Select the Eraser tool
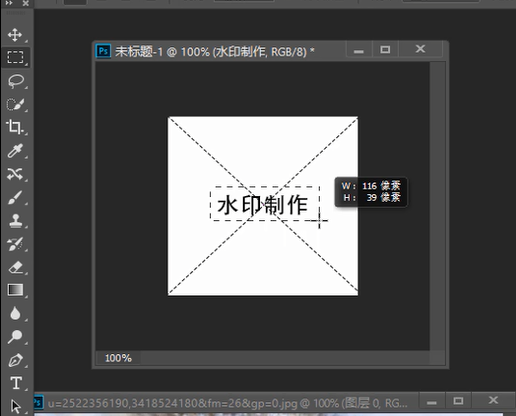516x416 pixels. click(15, 267)
